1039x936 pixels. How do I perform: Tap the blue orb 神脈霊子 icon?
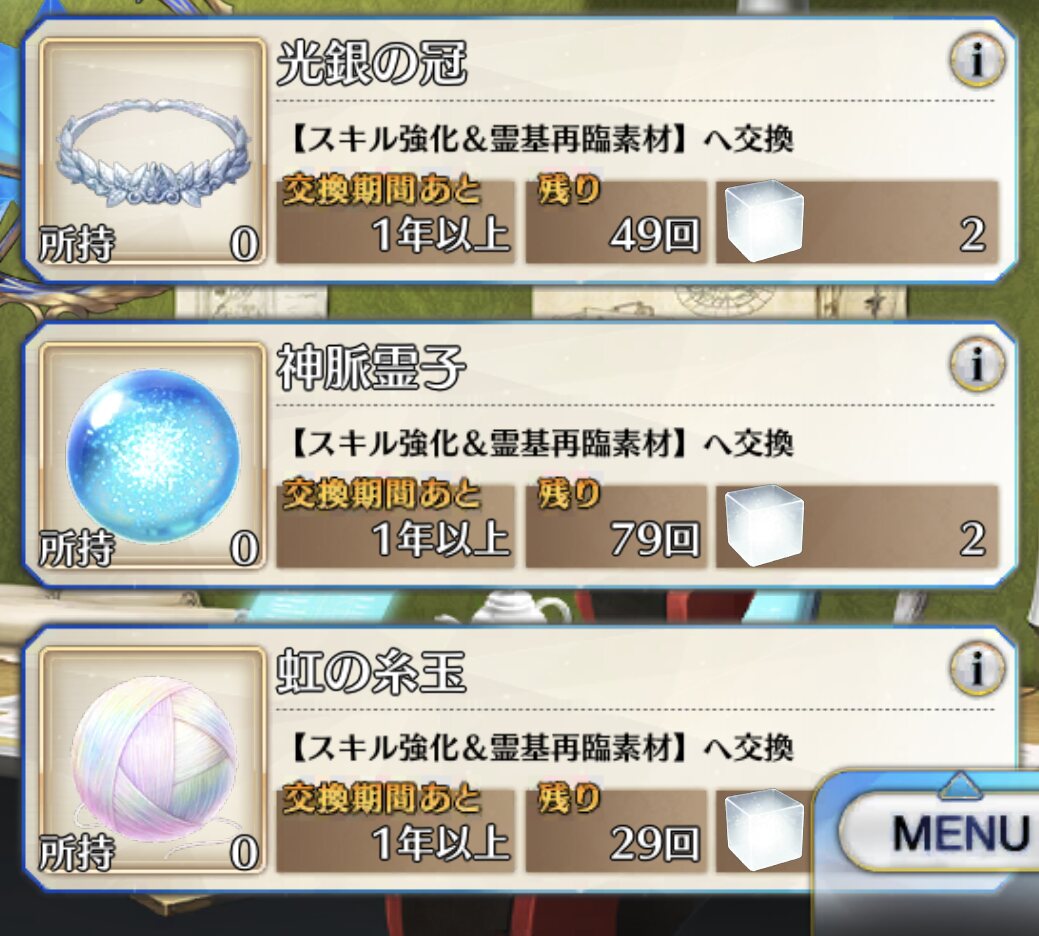pyautogui.click(x=154, y=457)
